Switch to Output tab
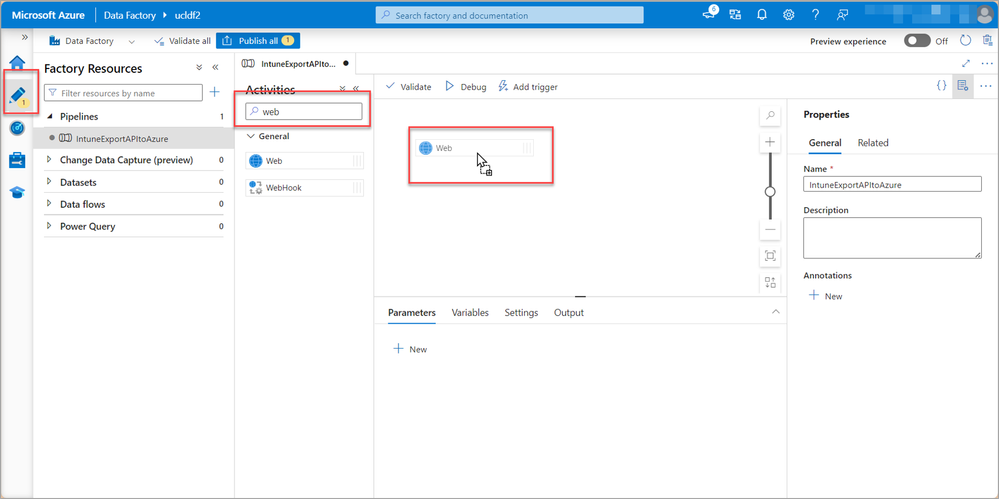 coord(569,313)
